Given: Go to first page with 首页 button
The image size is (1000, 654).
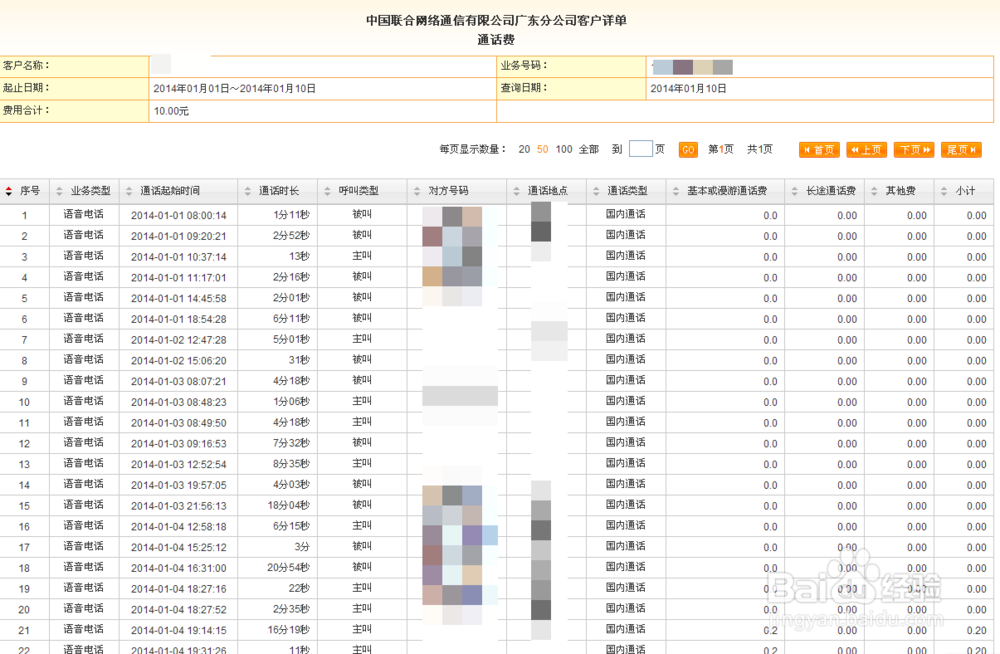Looking at the screenshot, I should [819, 150].
